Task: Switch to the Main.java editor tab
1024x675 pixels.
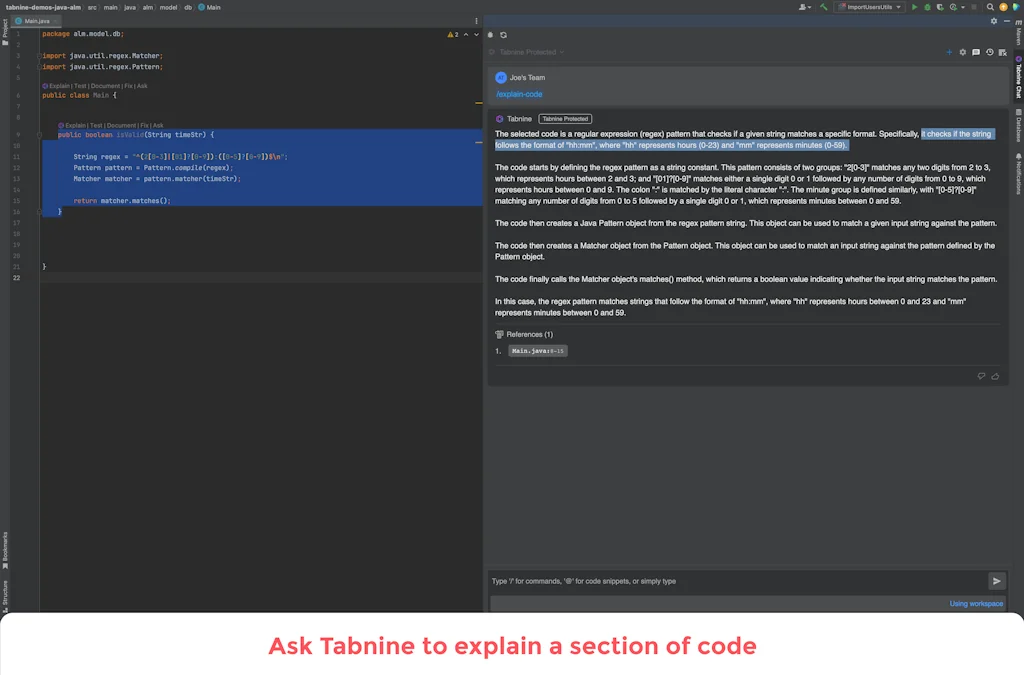Action: click(36, 19)
